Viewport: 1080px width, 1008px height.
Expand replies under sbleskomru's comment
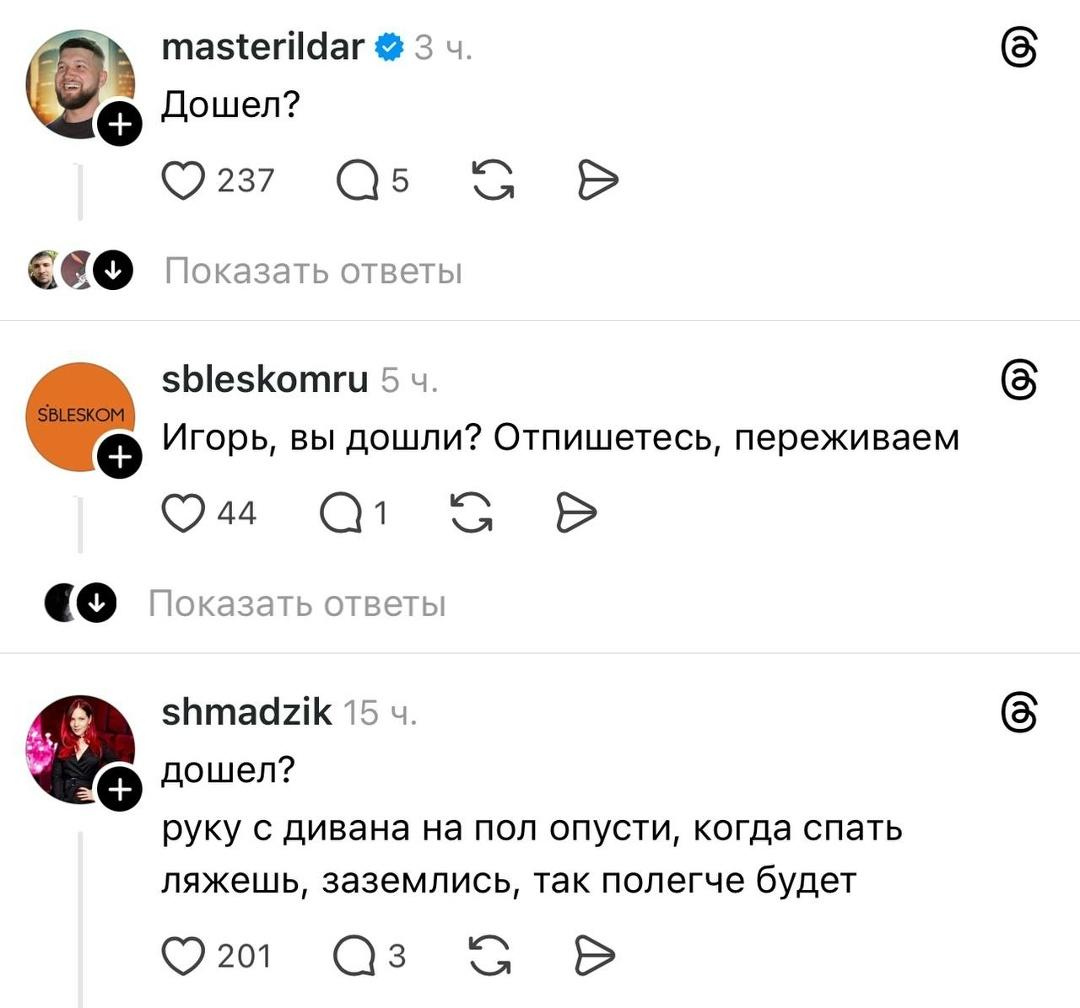(x=297, y=604)
